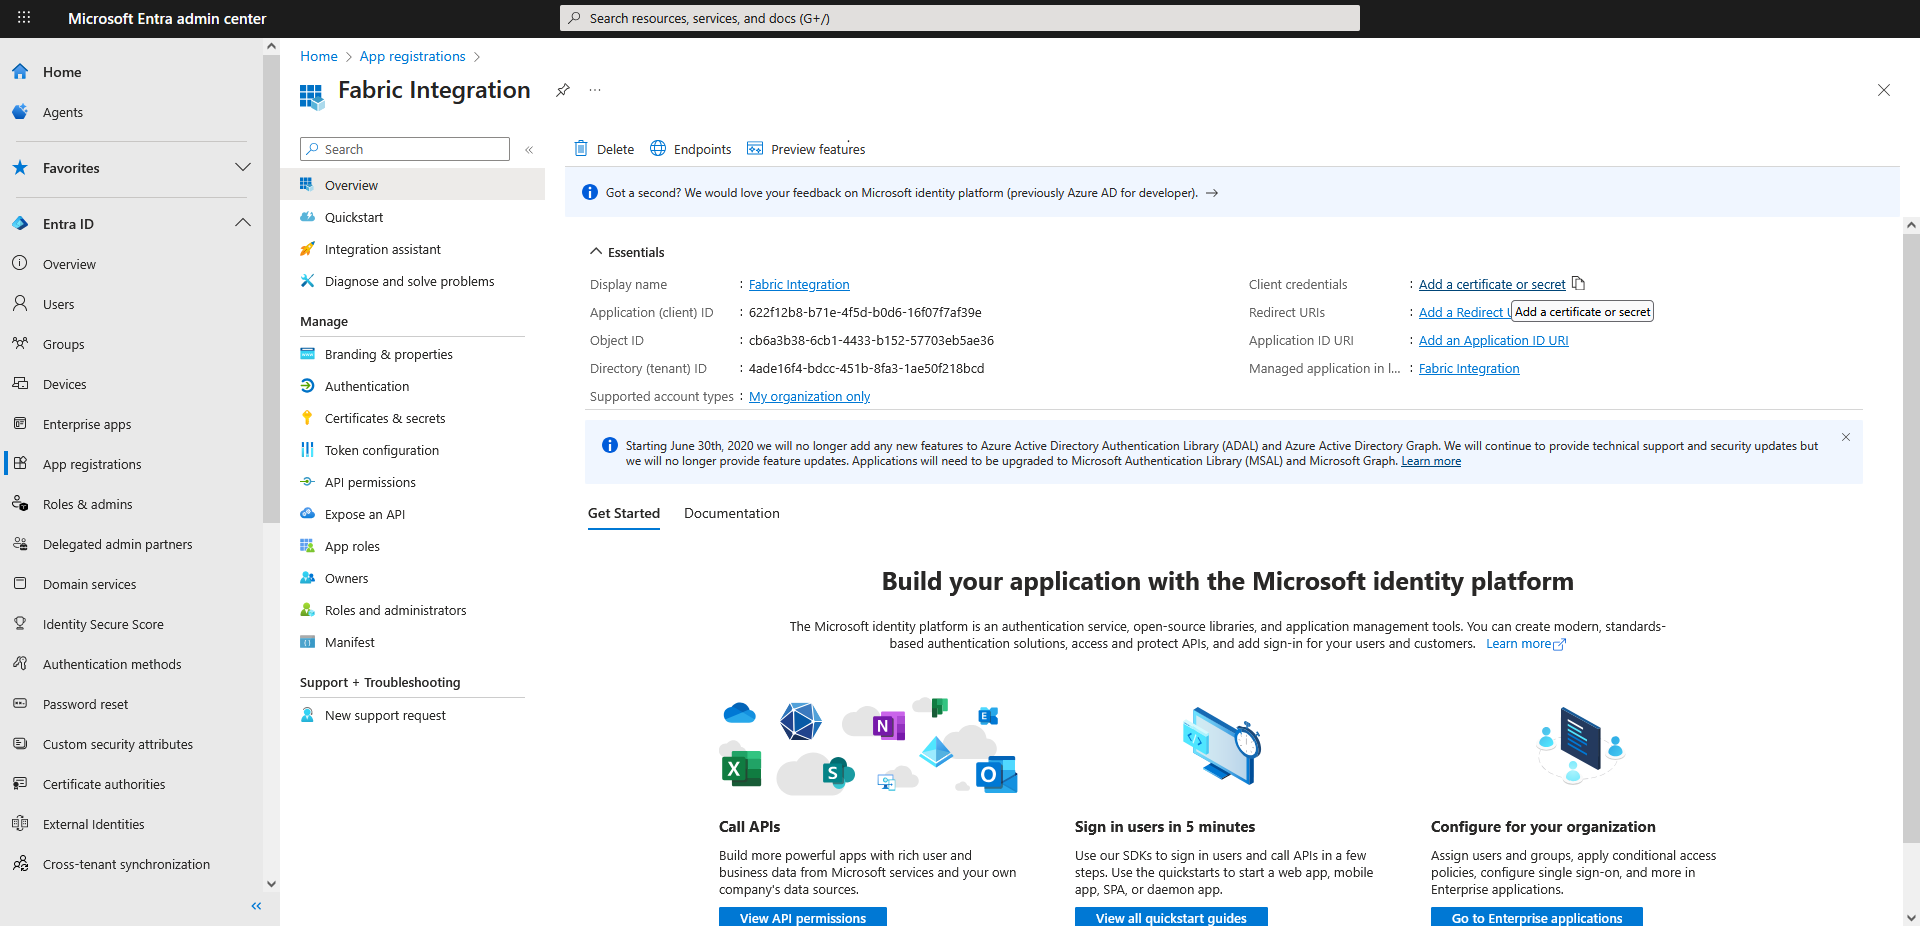Image resolution: width=1920 pixels, height=926 pixels.
Task: Copy client credentials using the copy icon
Action: point(1578,284)
